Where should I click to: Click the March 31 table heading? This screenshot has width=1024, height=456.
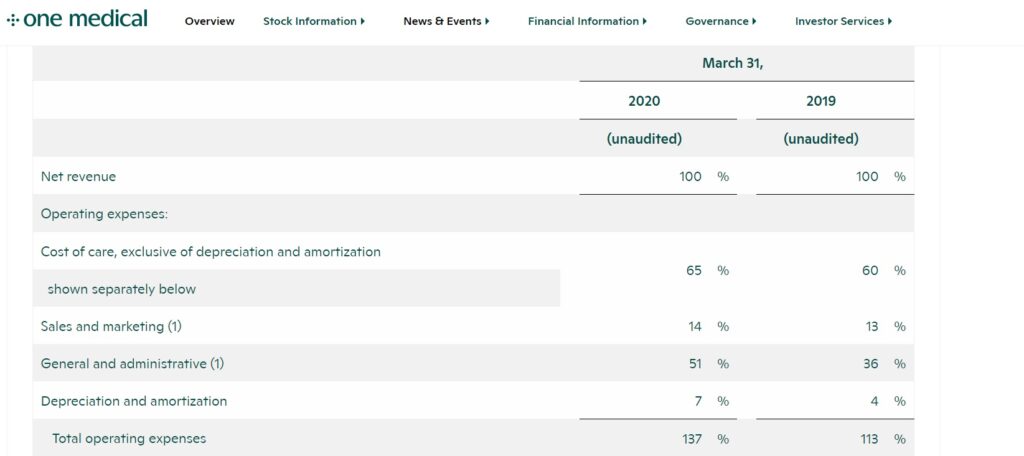point(732,63)
